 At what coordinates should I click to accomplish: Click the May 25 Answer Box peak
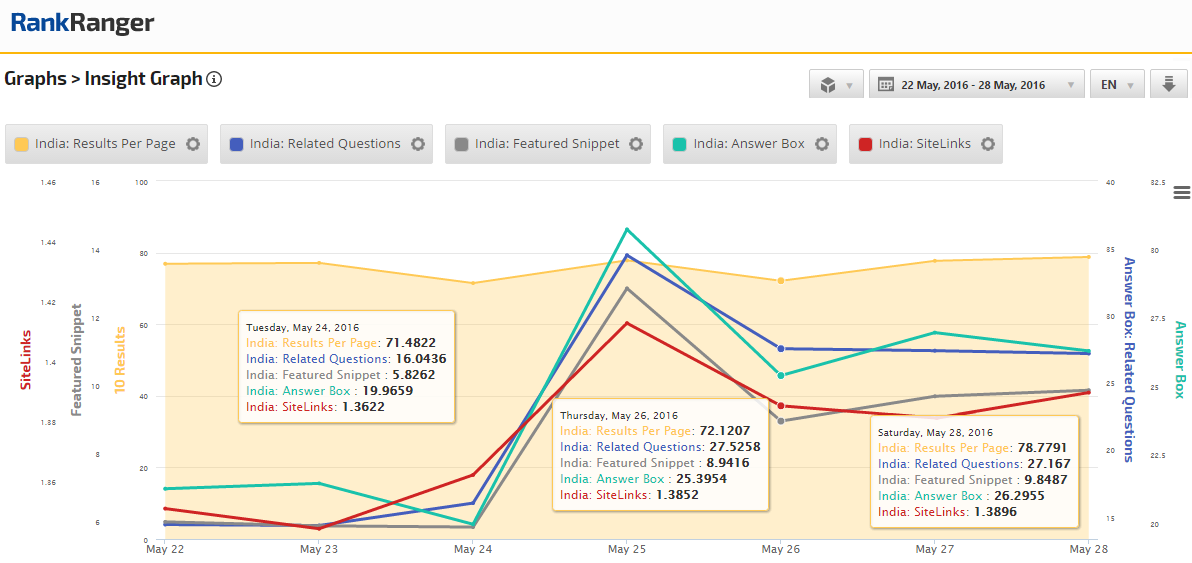[x=627, y=229]
